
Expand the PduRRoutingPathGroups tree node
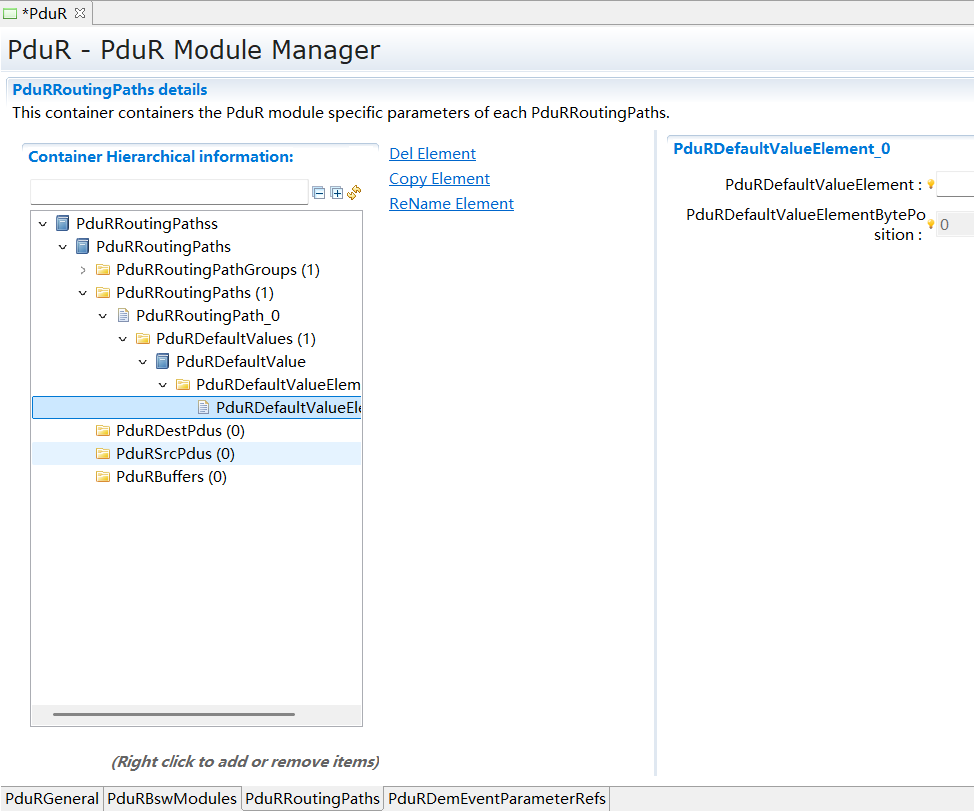pos(83,269)
